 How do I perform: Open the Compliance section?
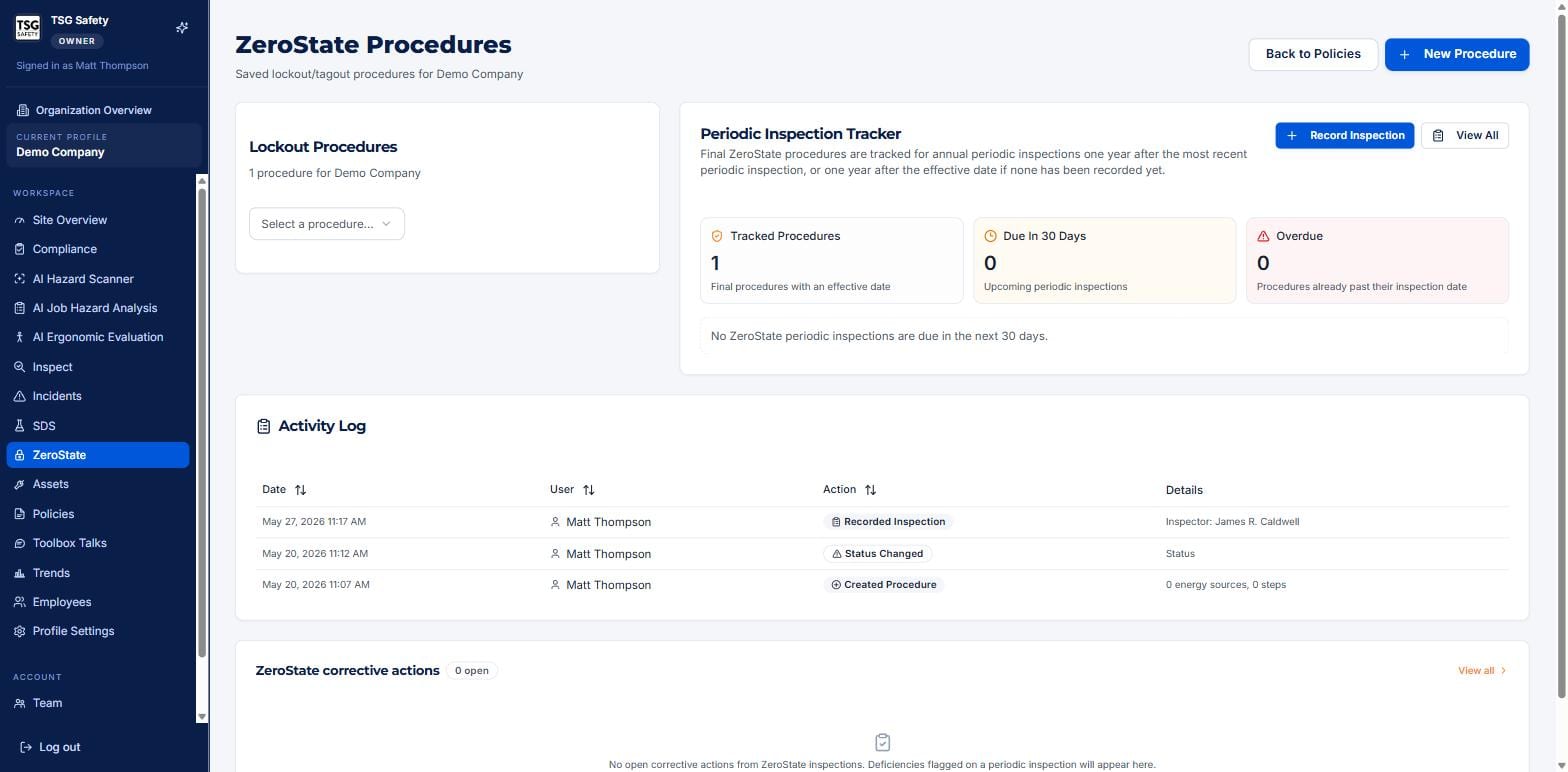[64, 249]
